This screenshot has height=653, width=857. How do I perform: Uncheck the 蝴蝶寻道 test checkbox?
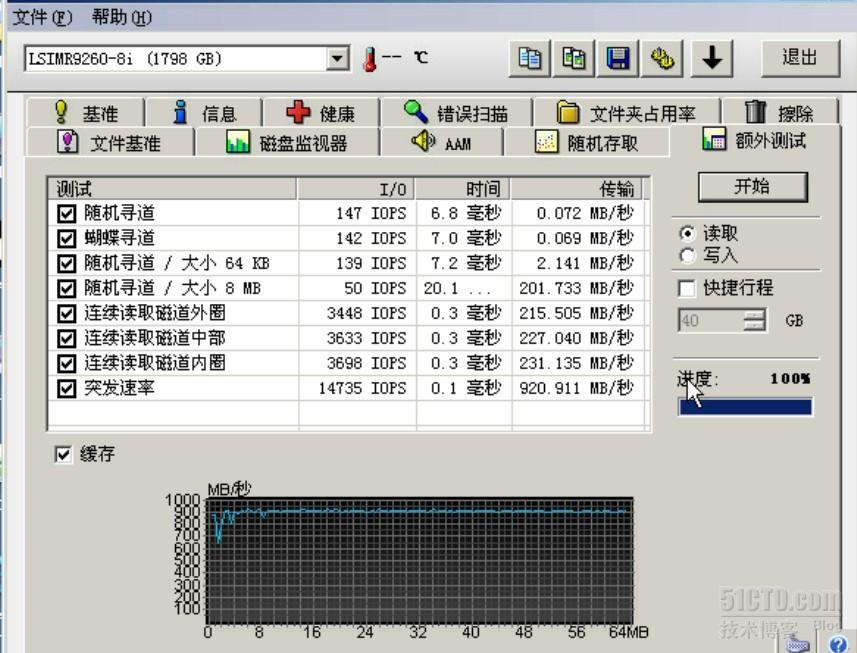(67, 238)
